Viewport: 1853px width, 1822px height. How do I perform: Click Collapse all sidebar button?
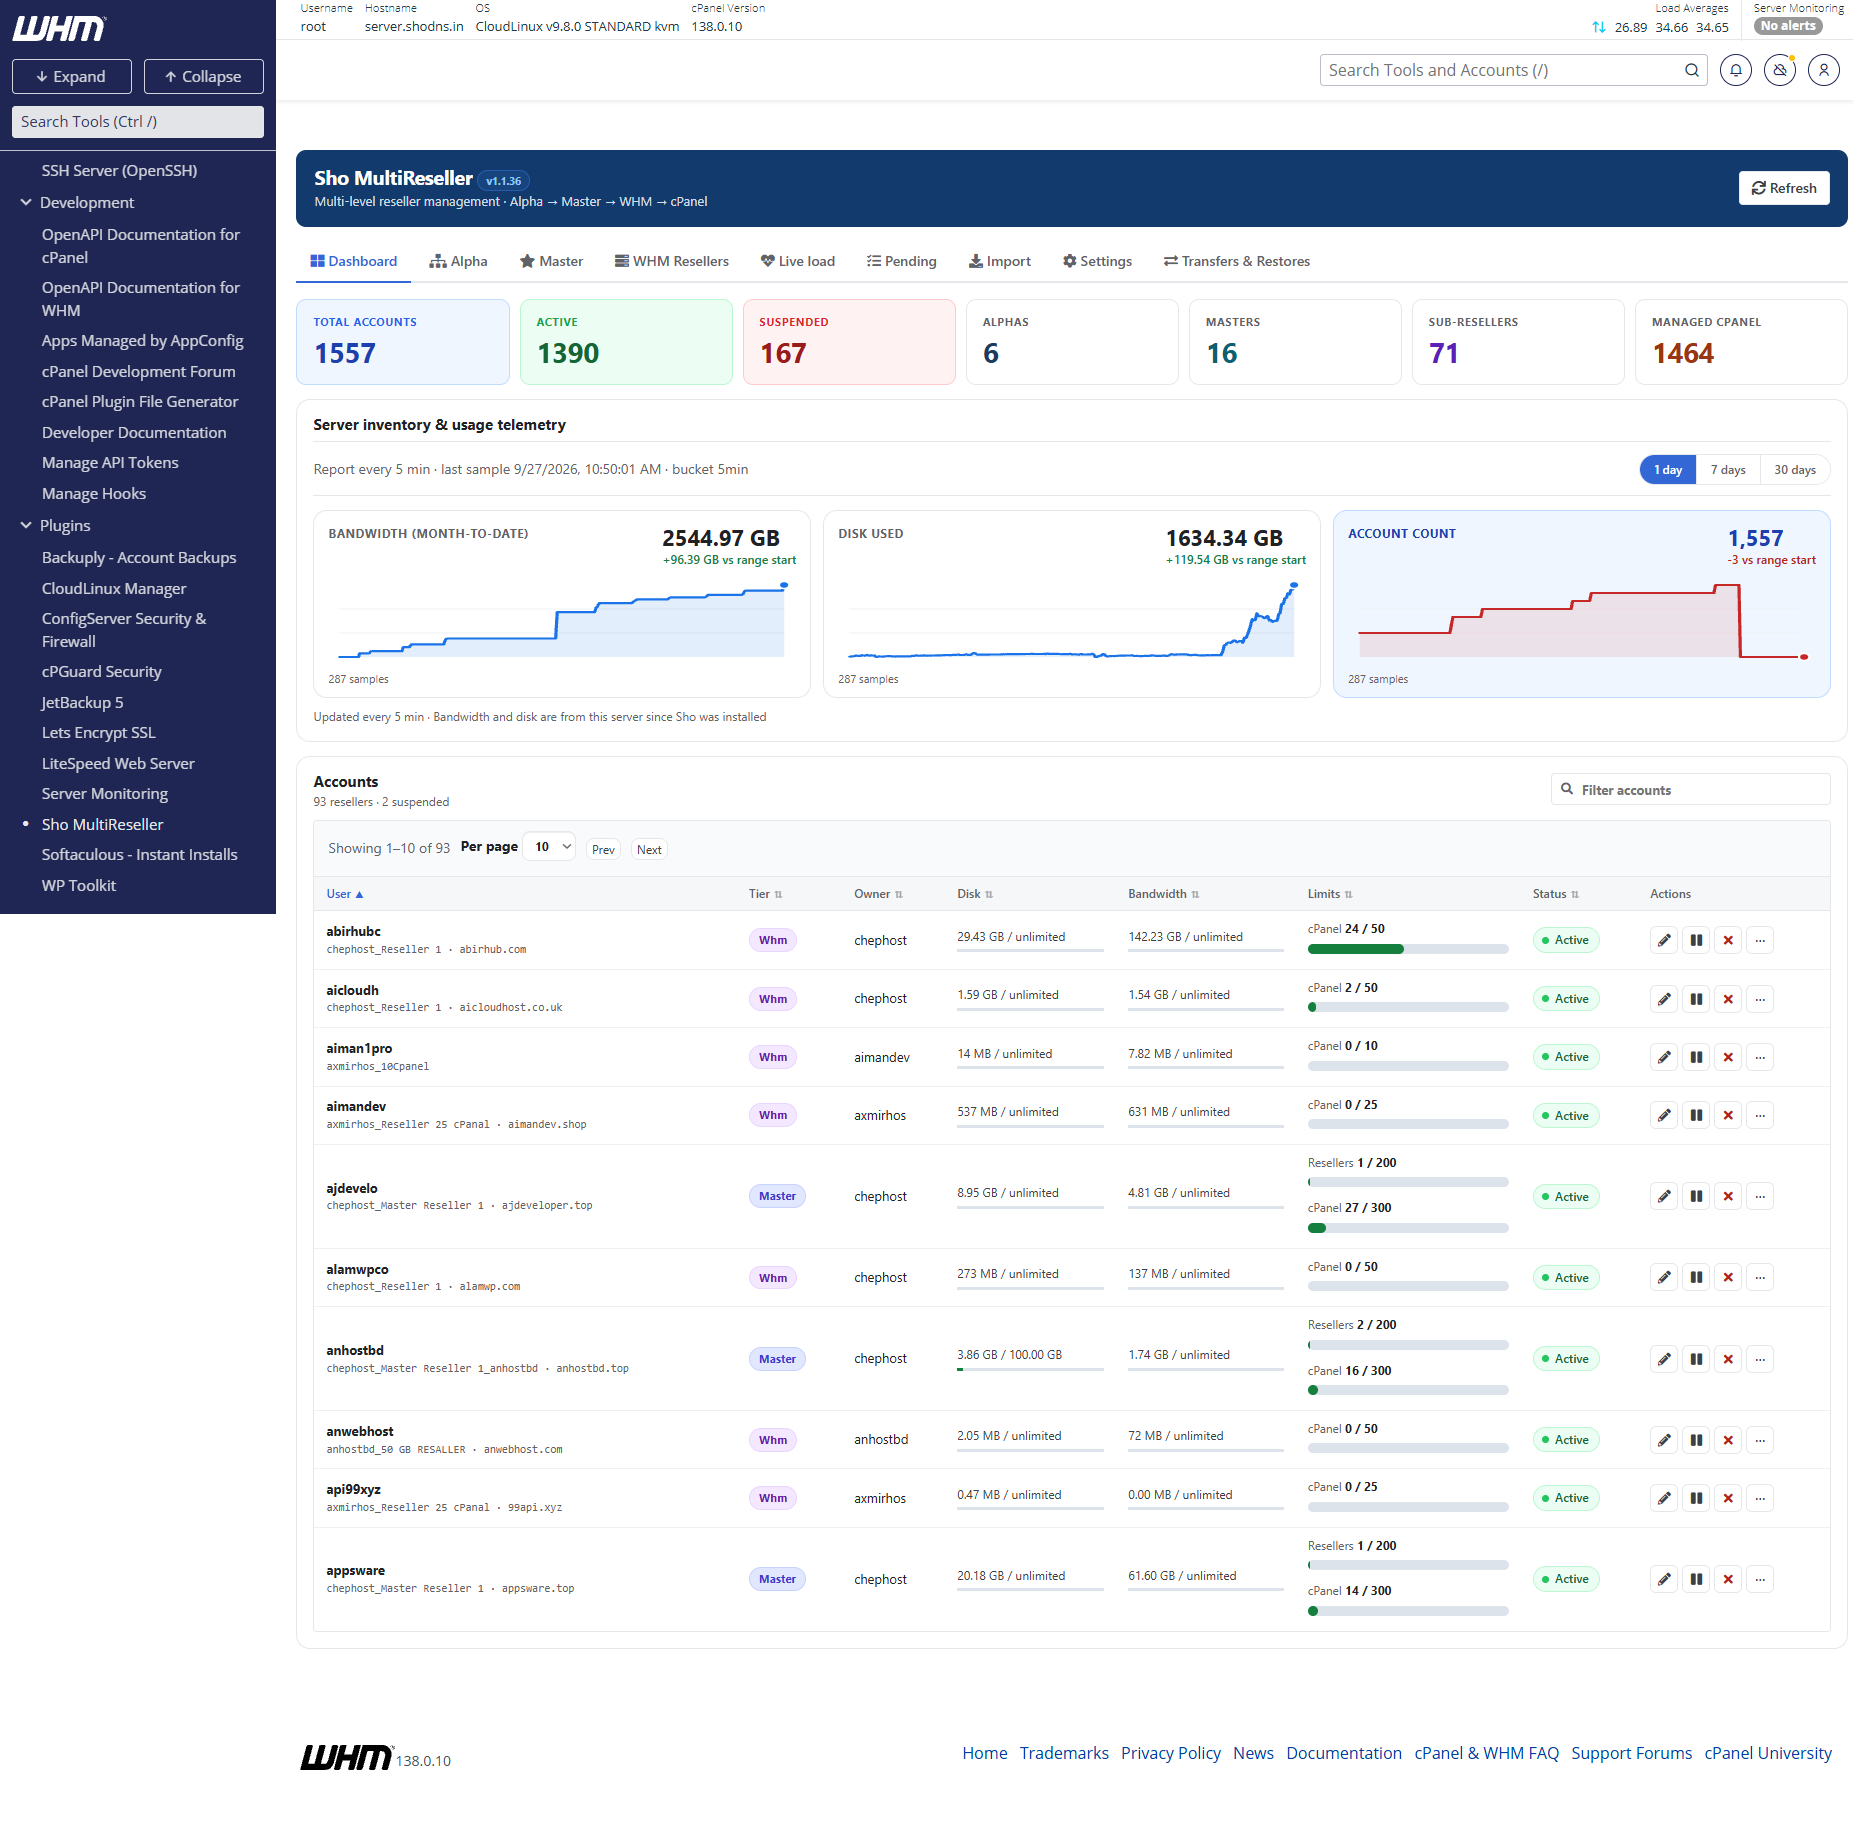[x=204, y=76]
